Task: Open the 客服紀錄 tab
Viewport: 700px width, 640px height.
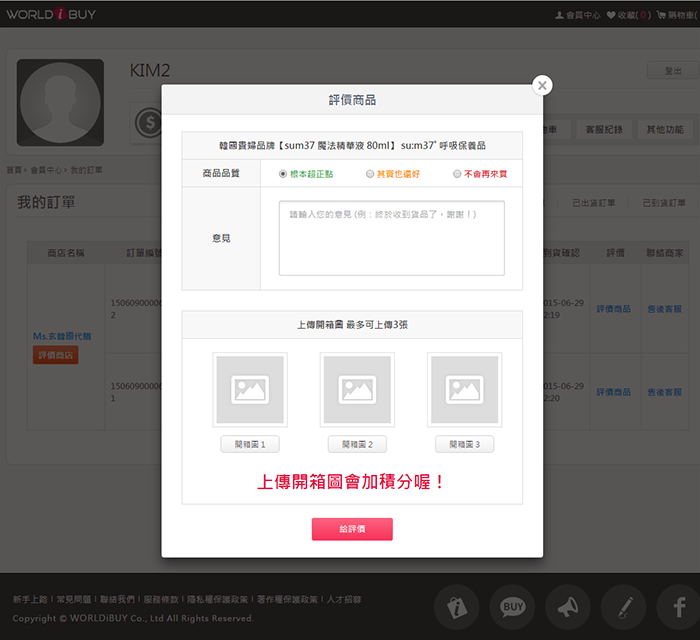Action: click(x=604, y=129)
